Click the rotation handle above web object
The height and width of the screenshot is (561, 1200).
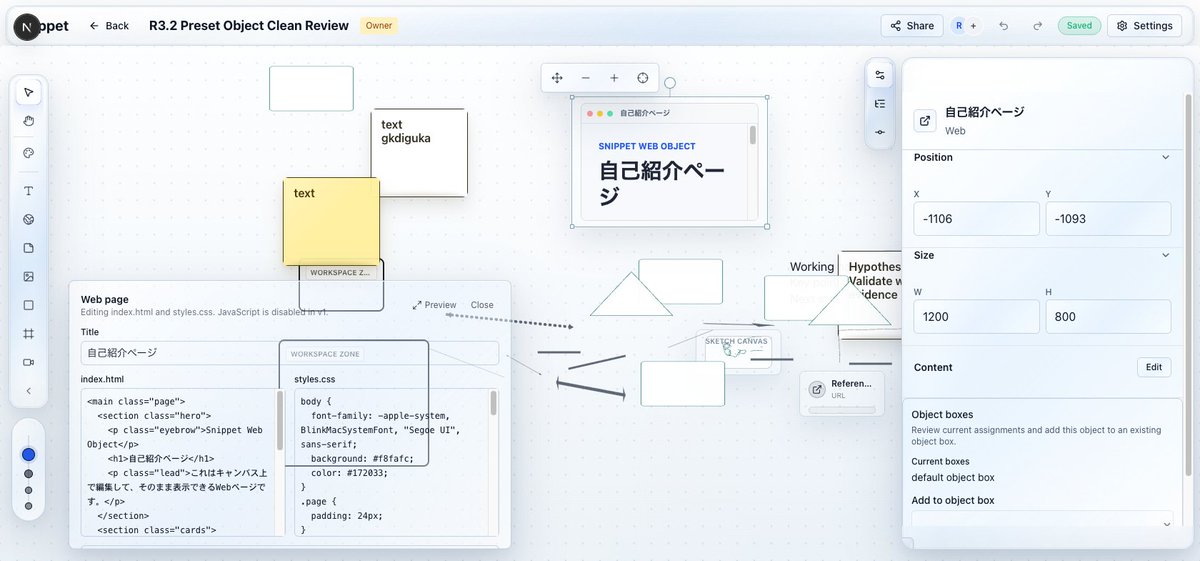(x=670, y=83)
